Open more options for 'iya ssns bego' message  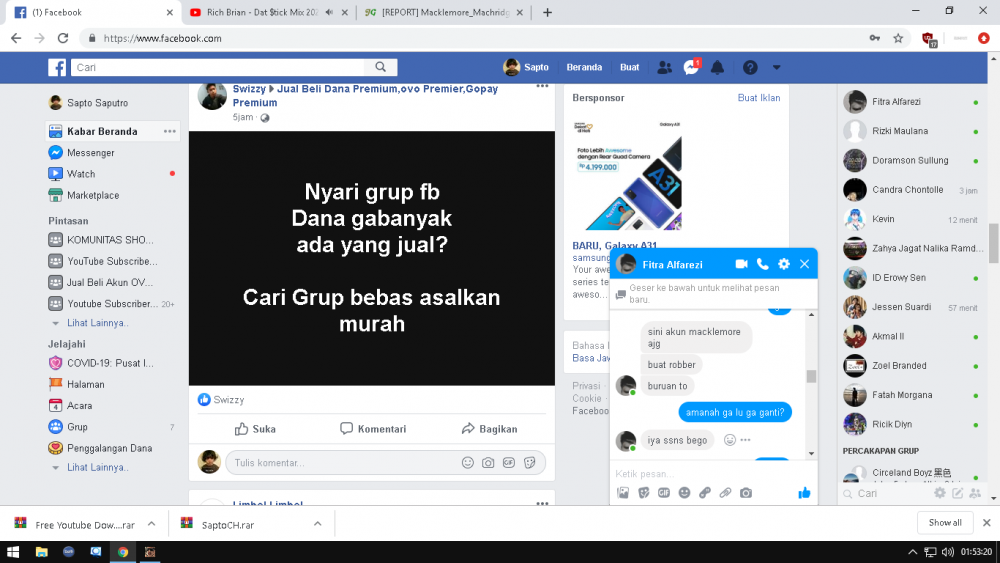pyautogui.click(x=745, y=440)
